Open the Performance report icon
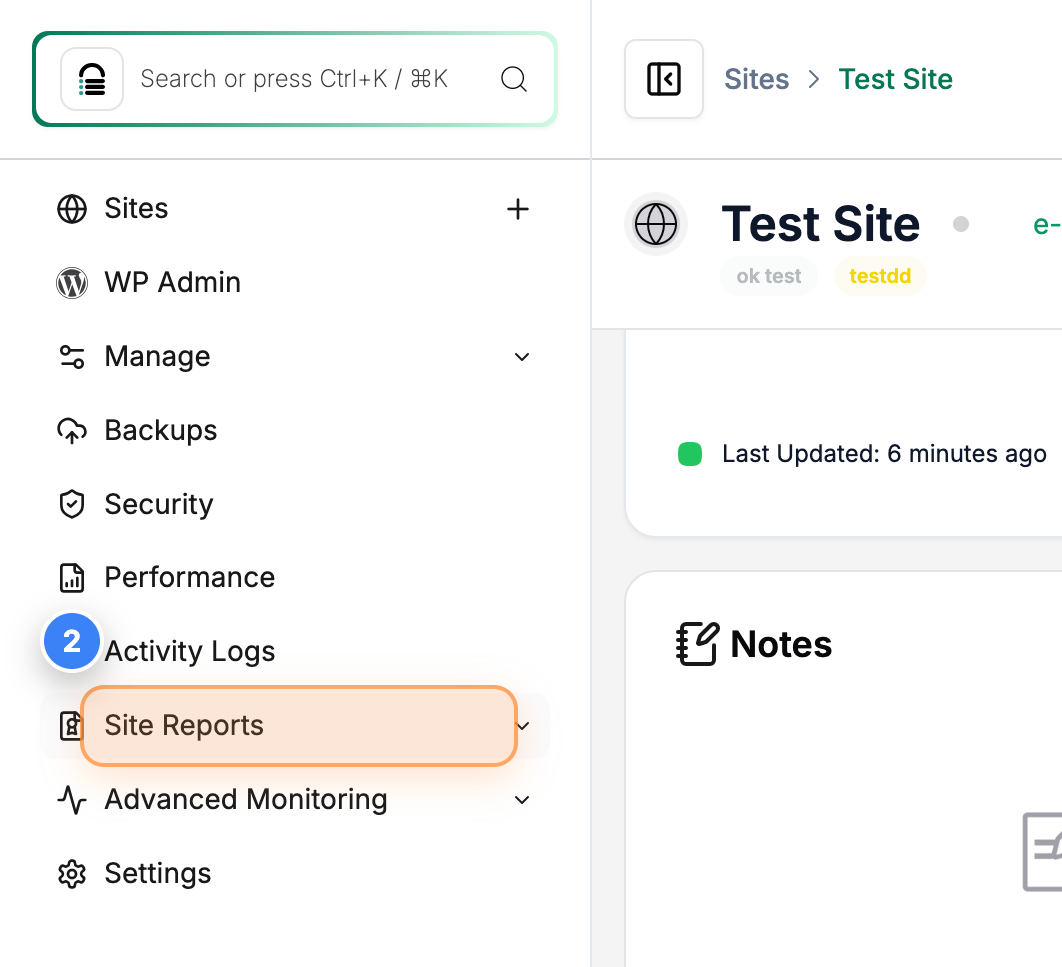The height and width of the screenshot is (967, 1062). tap(72, 577)
